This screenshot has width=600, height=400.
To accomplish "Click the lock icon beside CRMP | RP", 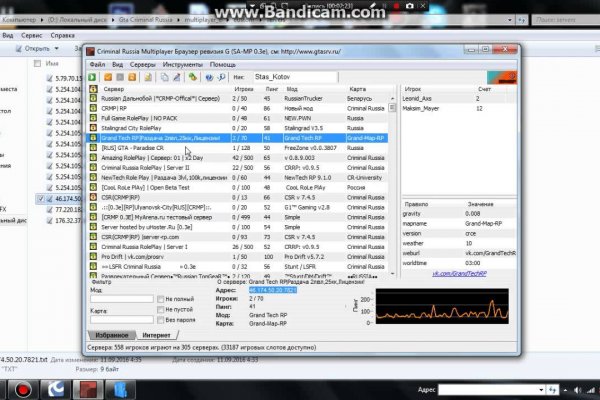I will click(x=92, y=108).
